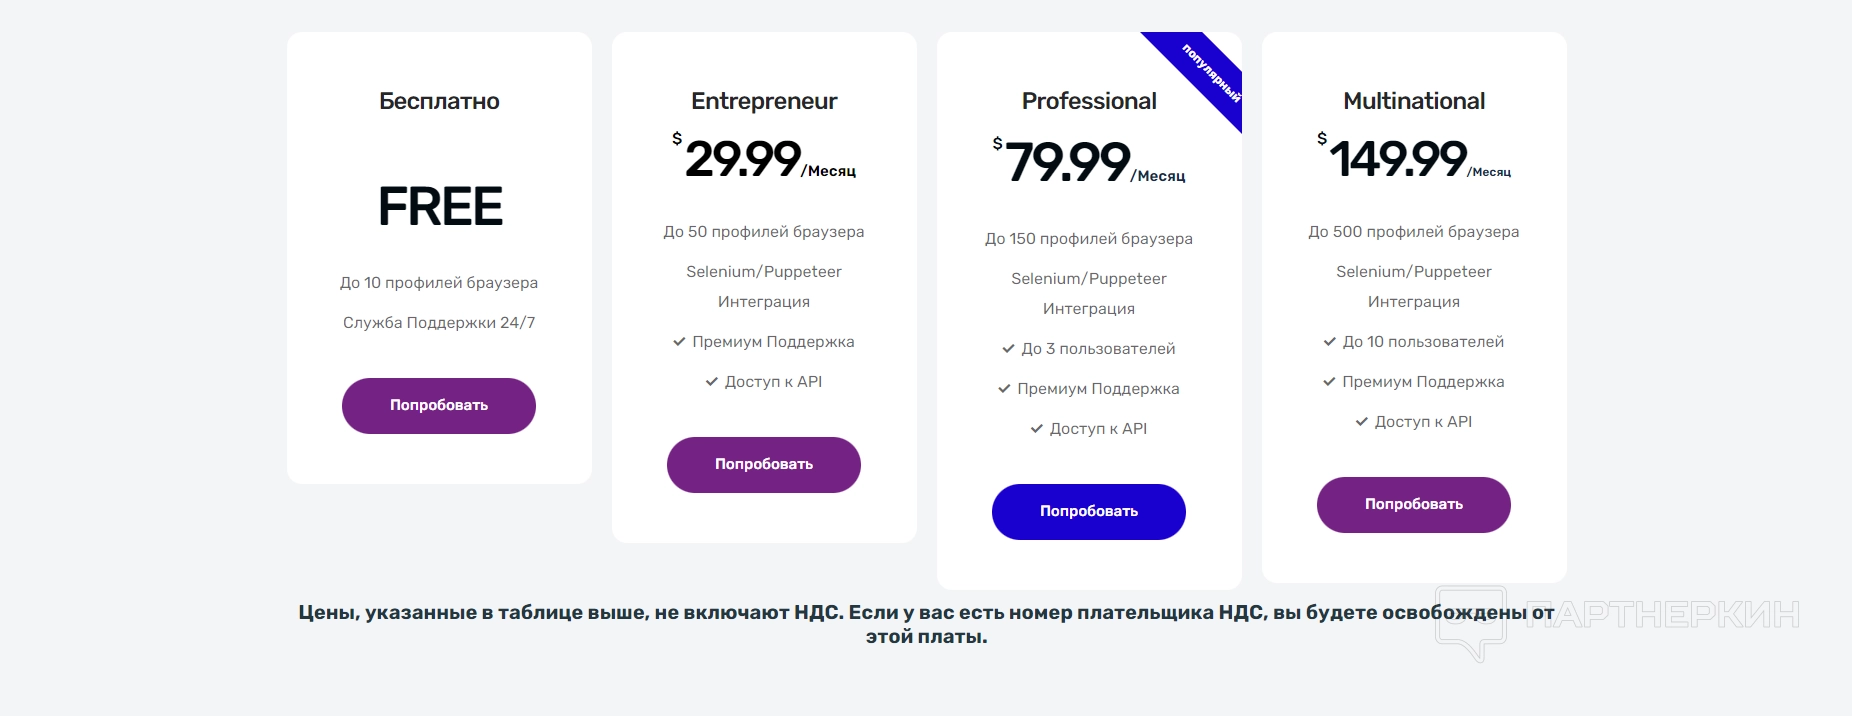Click the large FREE price label
This screenshot has width=1852, height=716.
pyautogui.click(x=440, y=207)
